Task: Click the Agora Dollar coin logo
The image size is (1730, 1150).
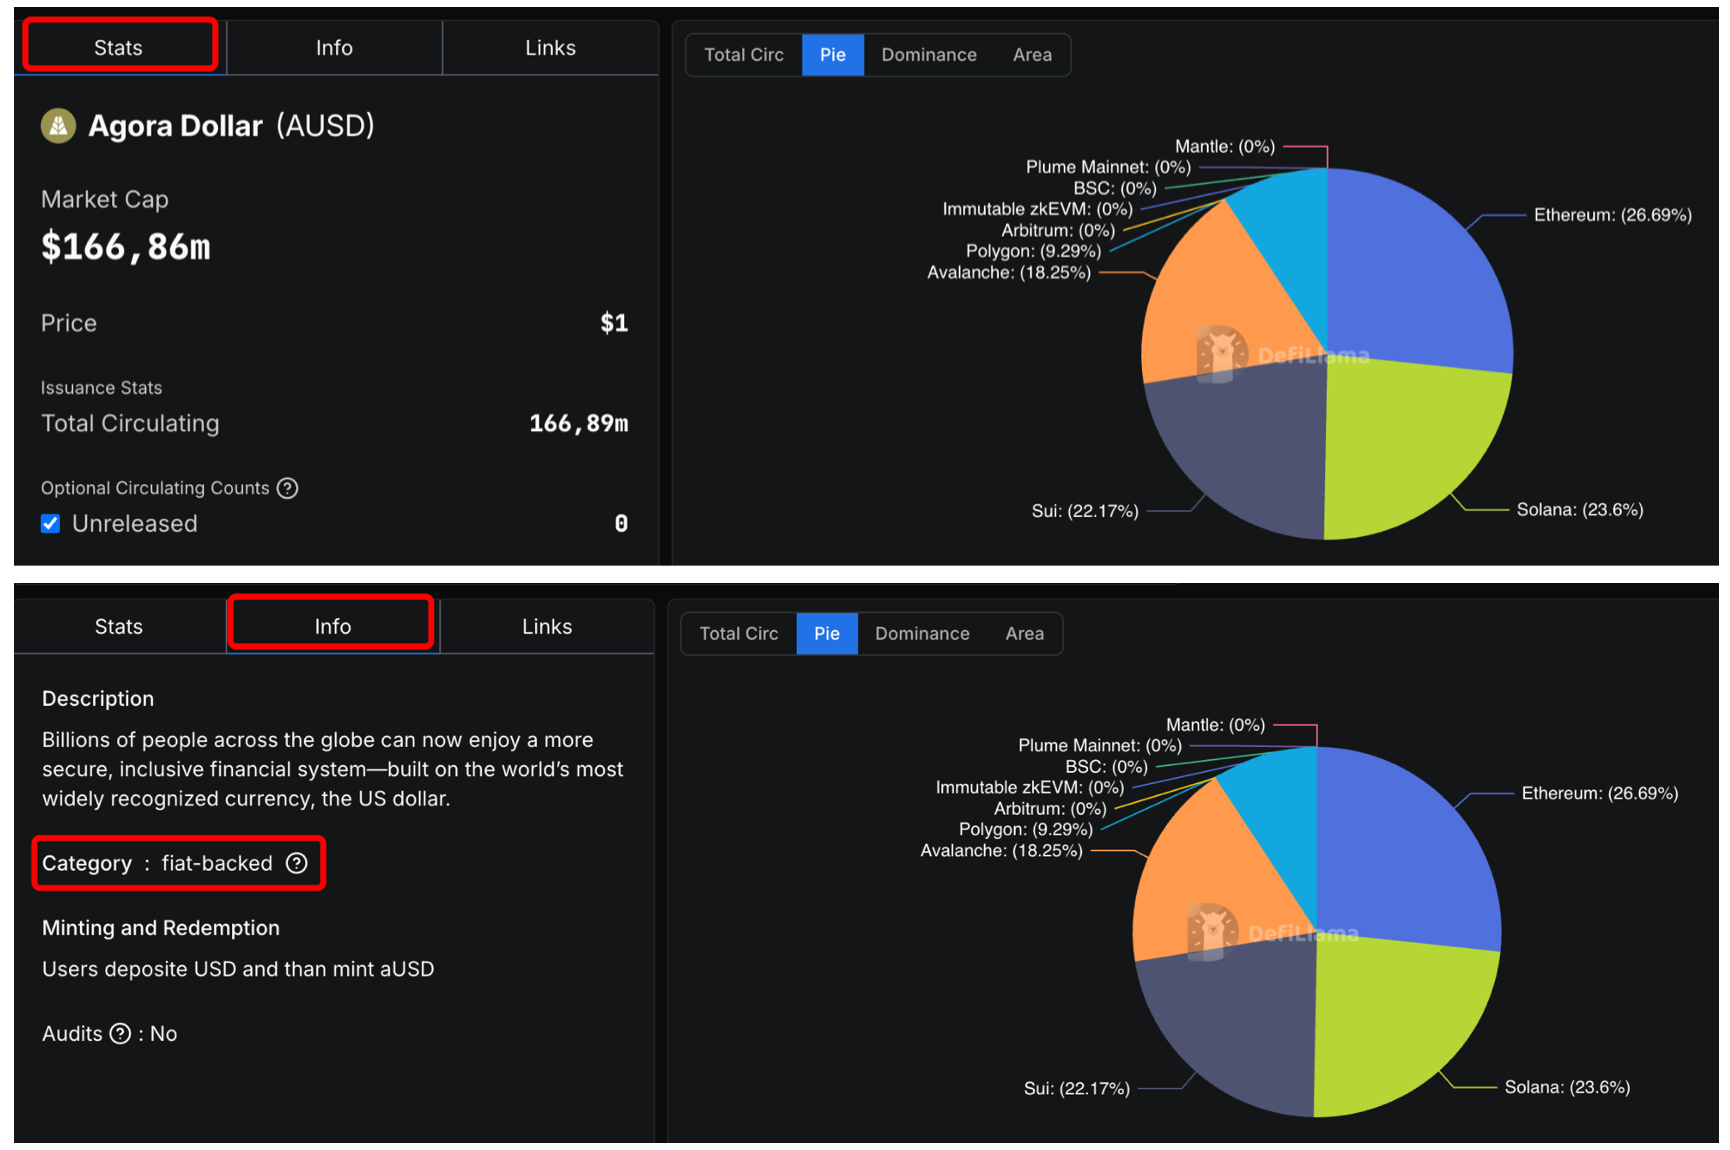Action: pyautogui.click(x=58, y=126)
